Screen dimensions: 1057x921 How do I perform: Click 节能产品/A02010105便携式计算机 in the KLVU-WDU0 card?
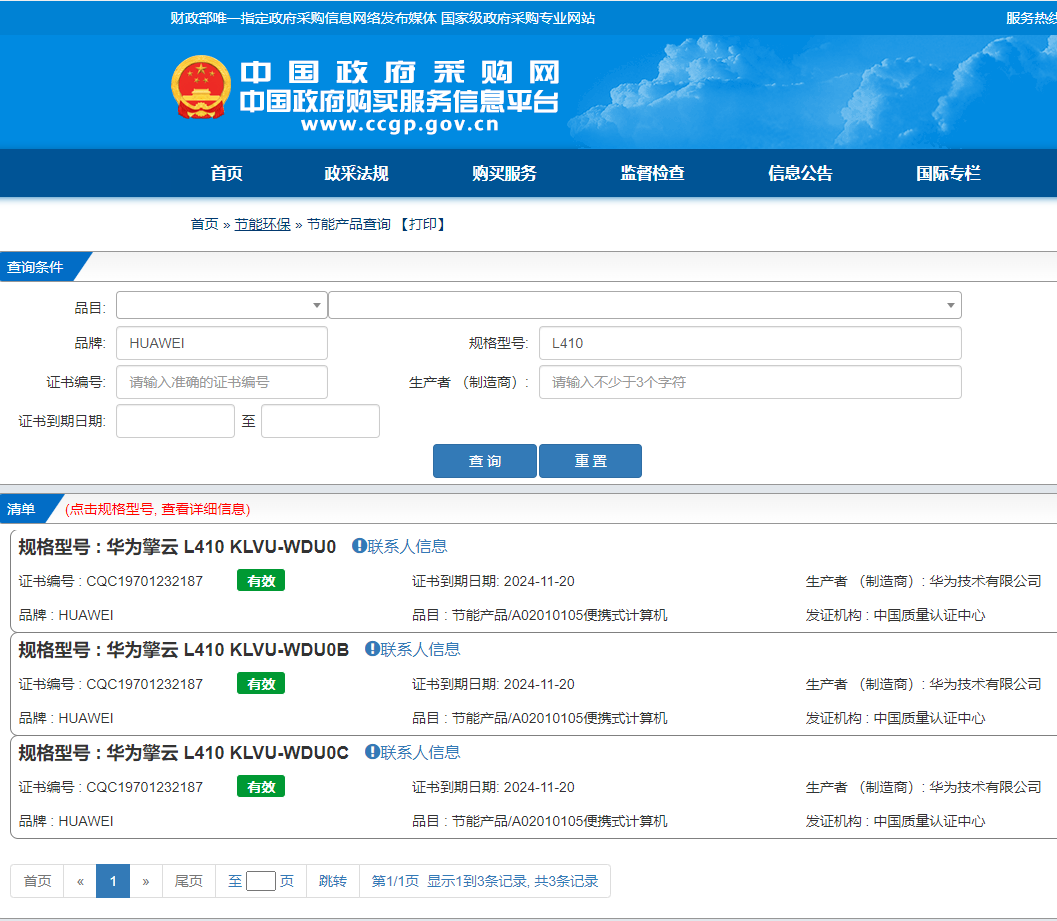[x=560, y=615]
